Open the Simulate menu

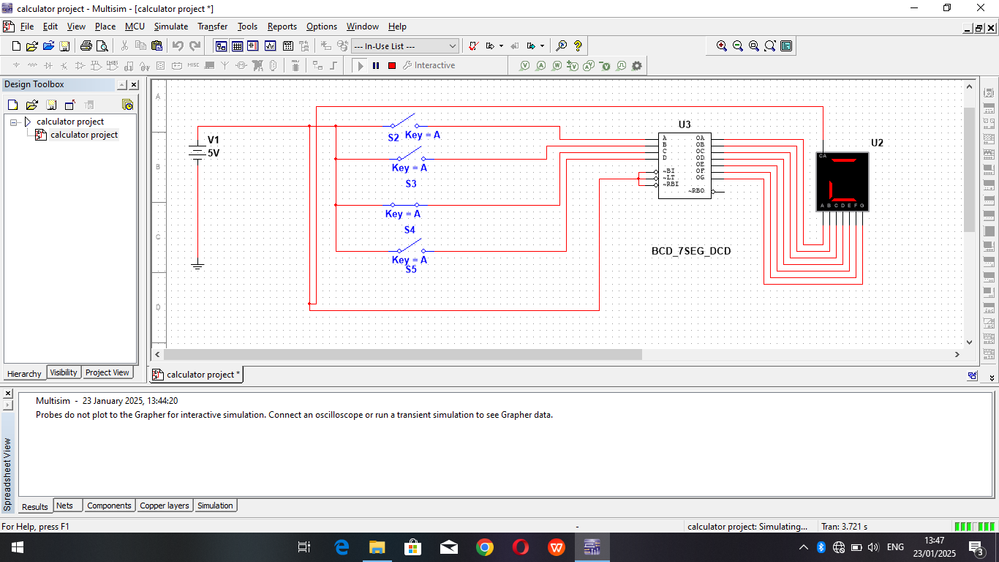(170, 26)
